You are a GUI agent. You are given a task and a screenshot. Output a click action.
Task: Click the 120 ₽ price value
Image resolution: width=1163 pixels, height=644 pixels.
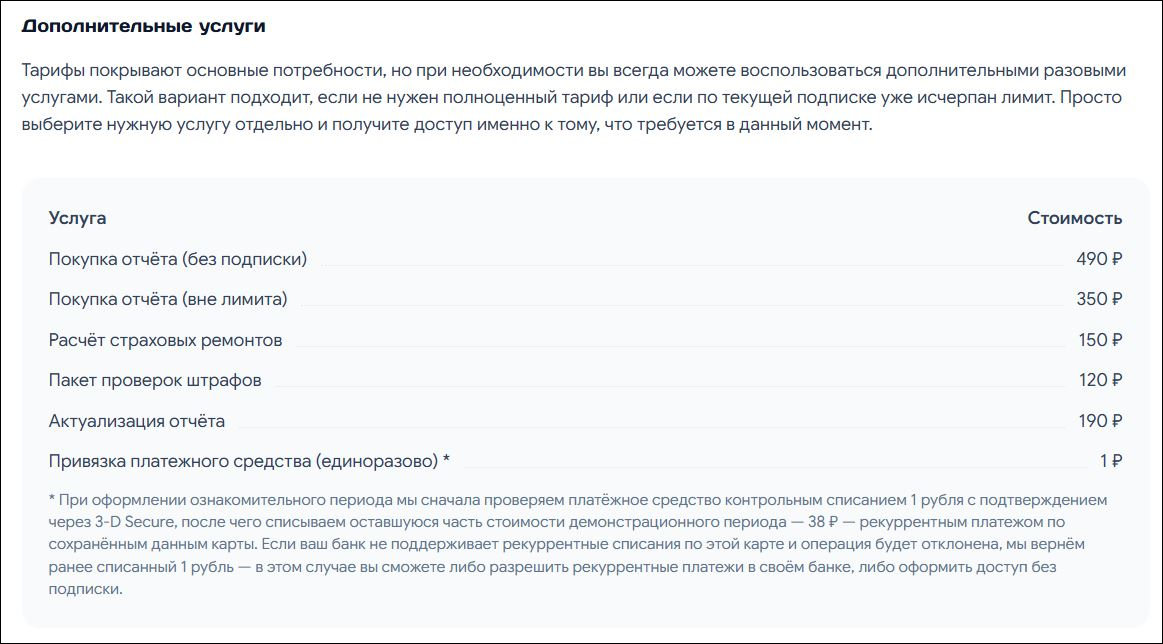pos(1099,381)
